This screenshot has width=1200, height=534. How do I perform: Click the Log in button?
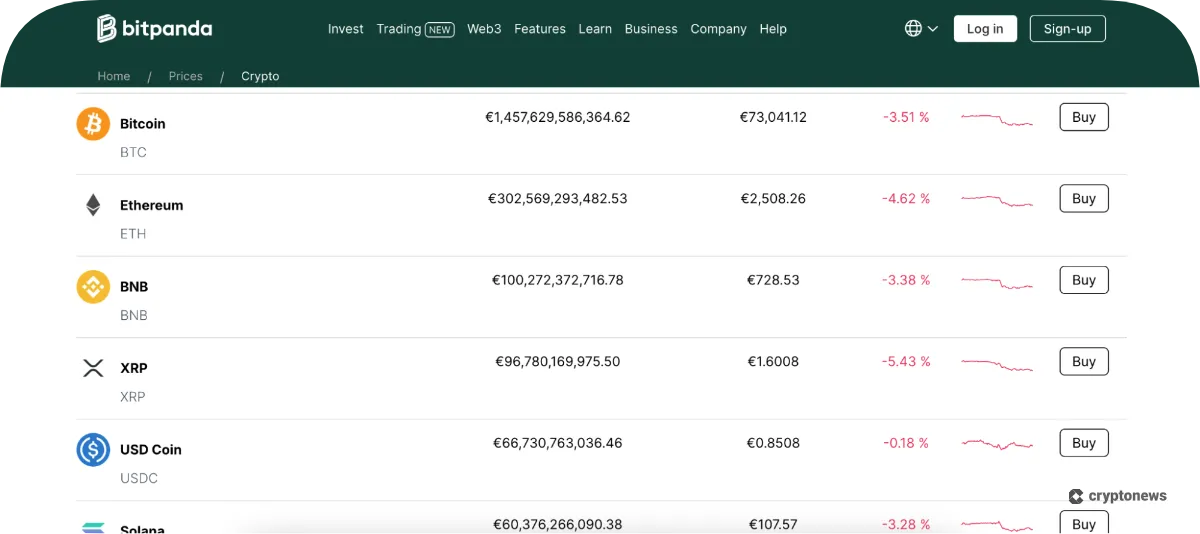985,28
